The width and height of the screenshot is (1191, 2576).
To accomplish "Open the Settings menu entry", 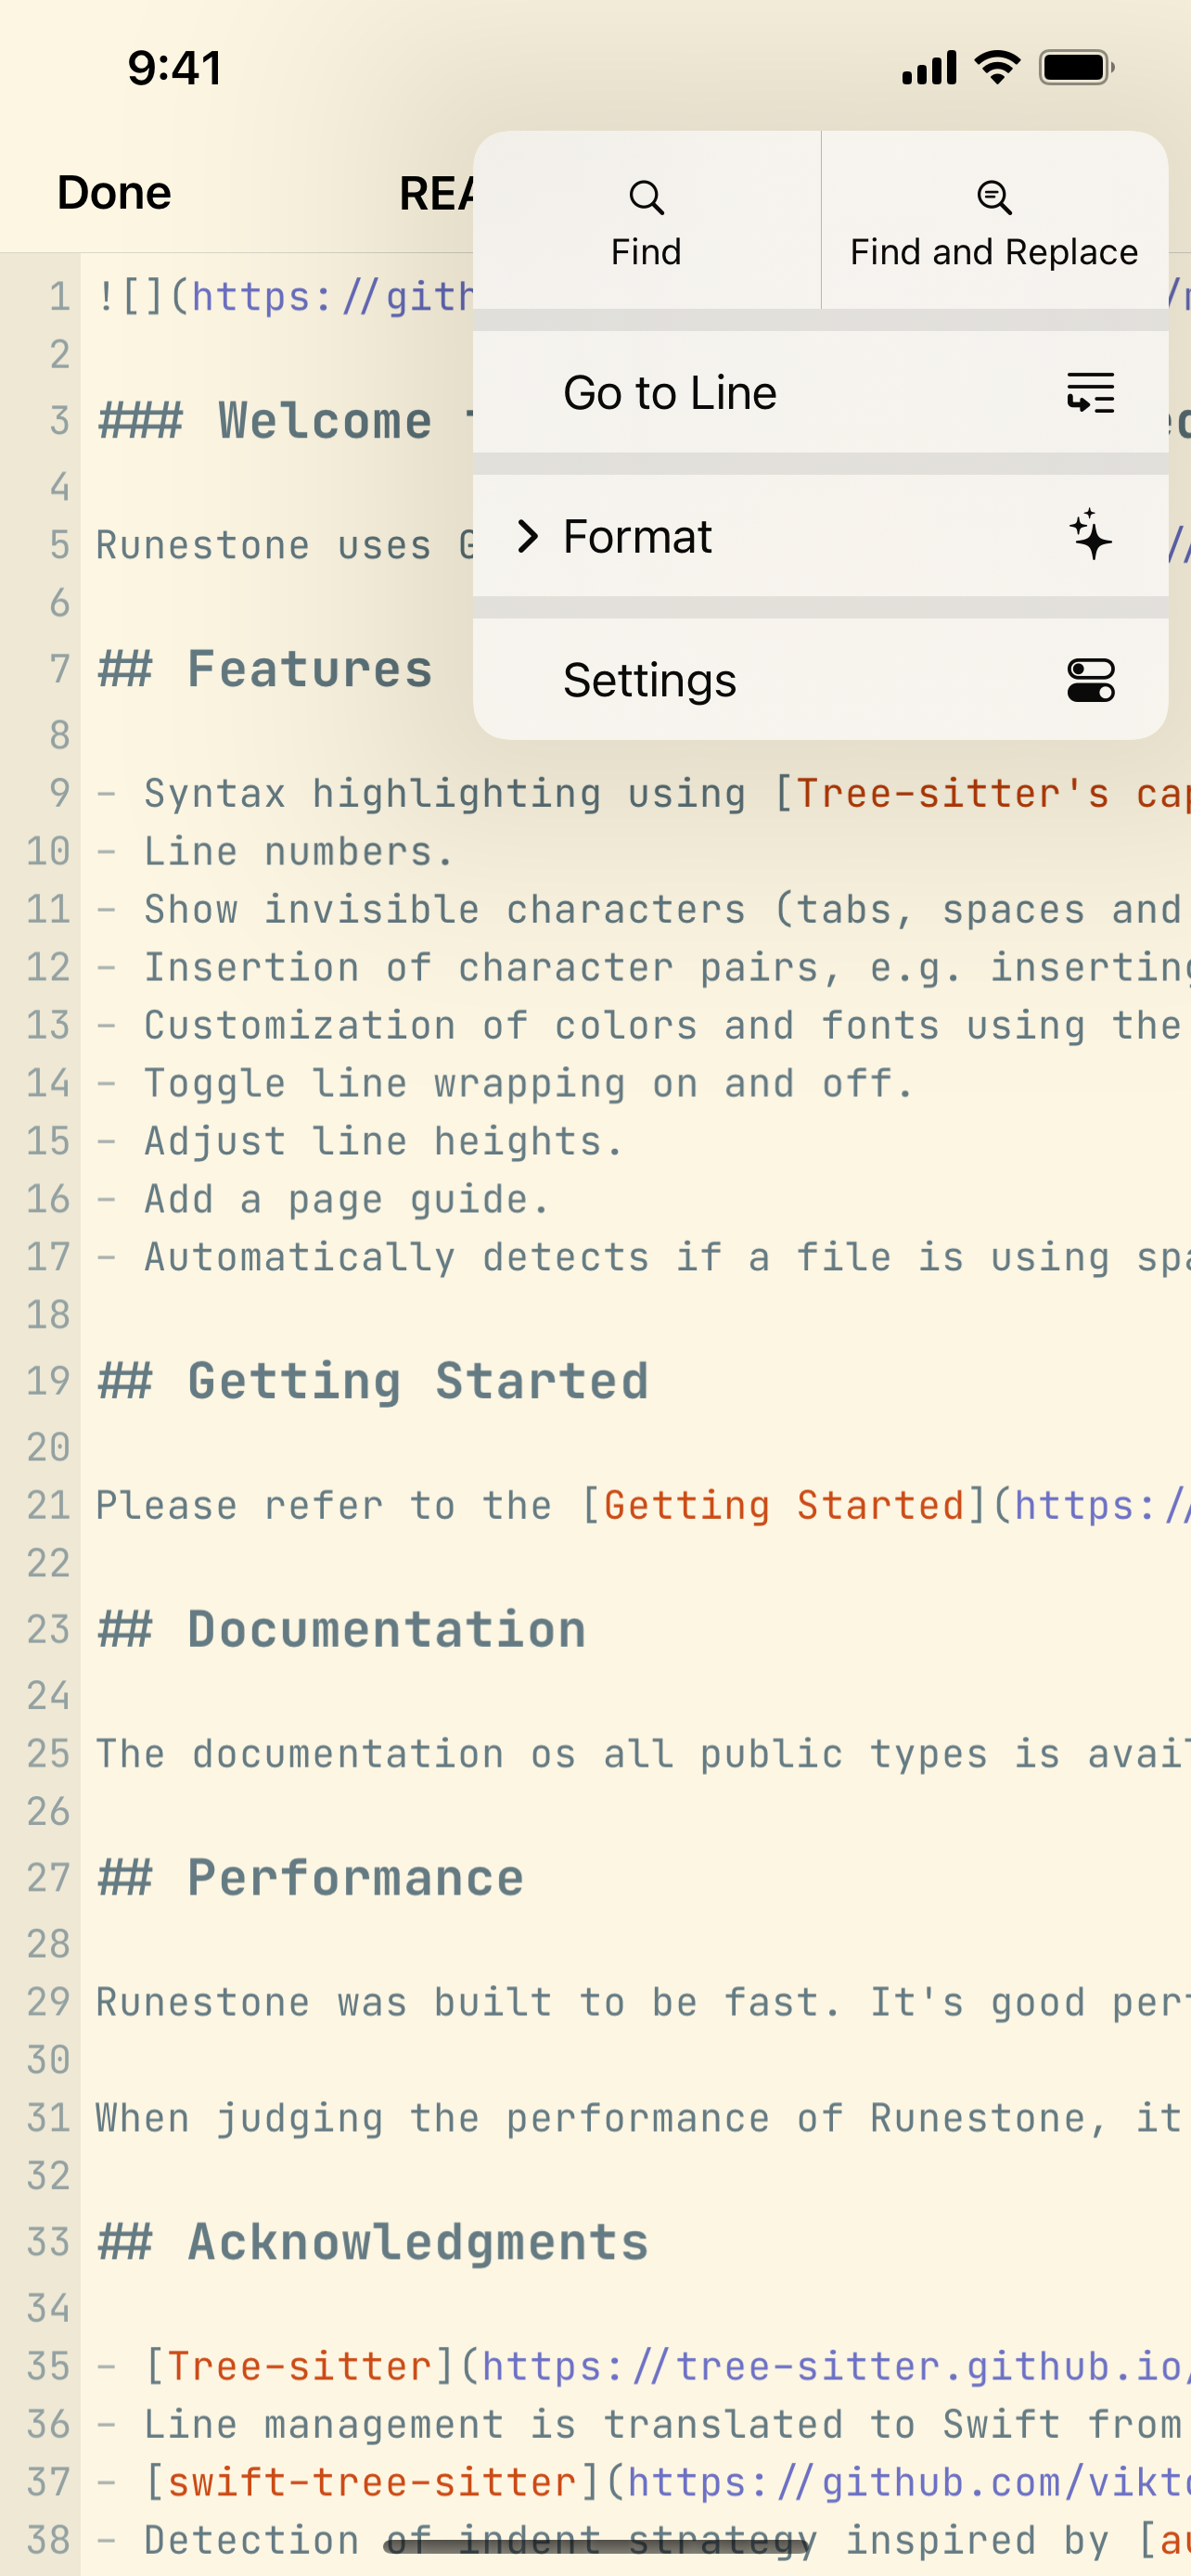I will click(820, 680).
